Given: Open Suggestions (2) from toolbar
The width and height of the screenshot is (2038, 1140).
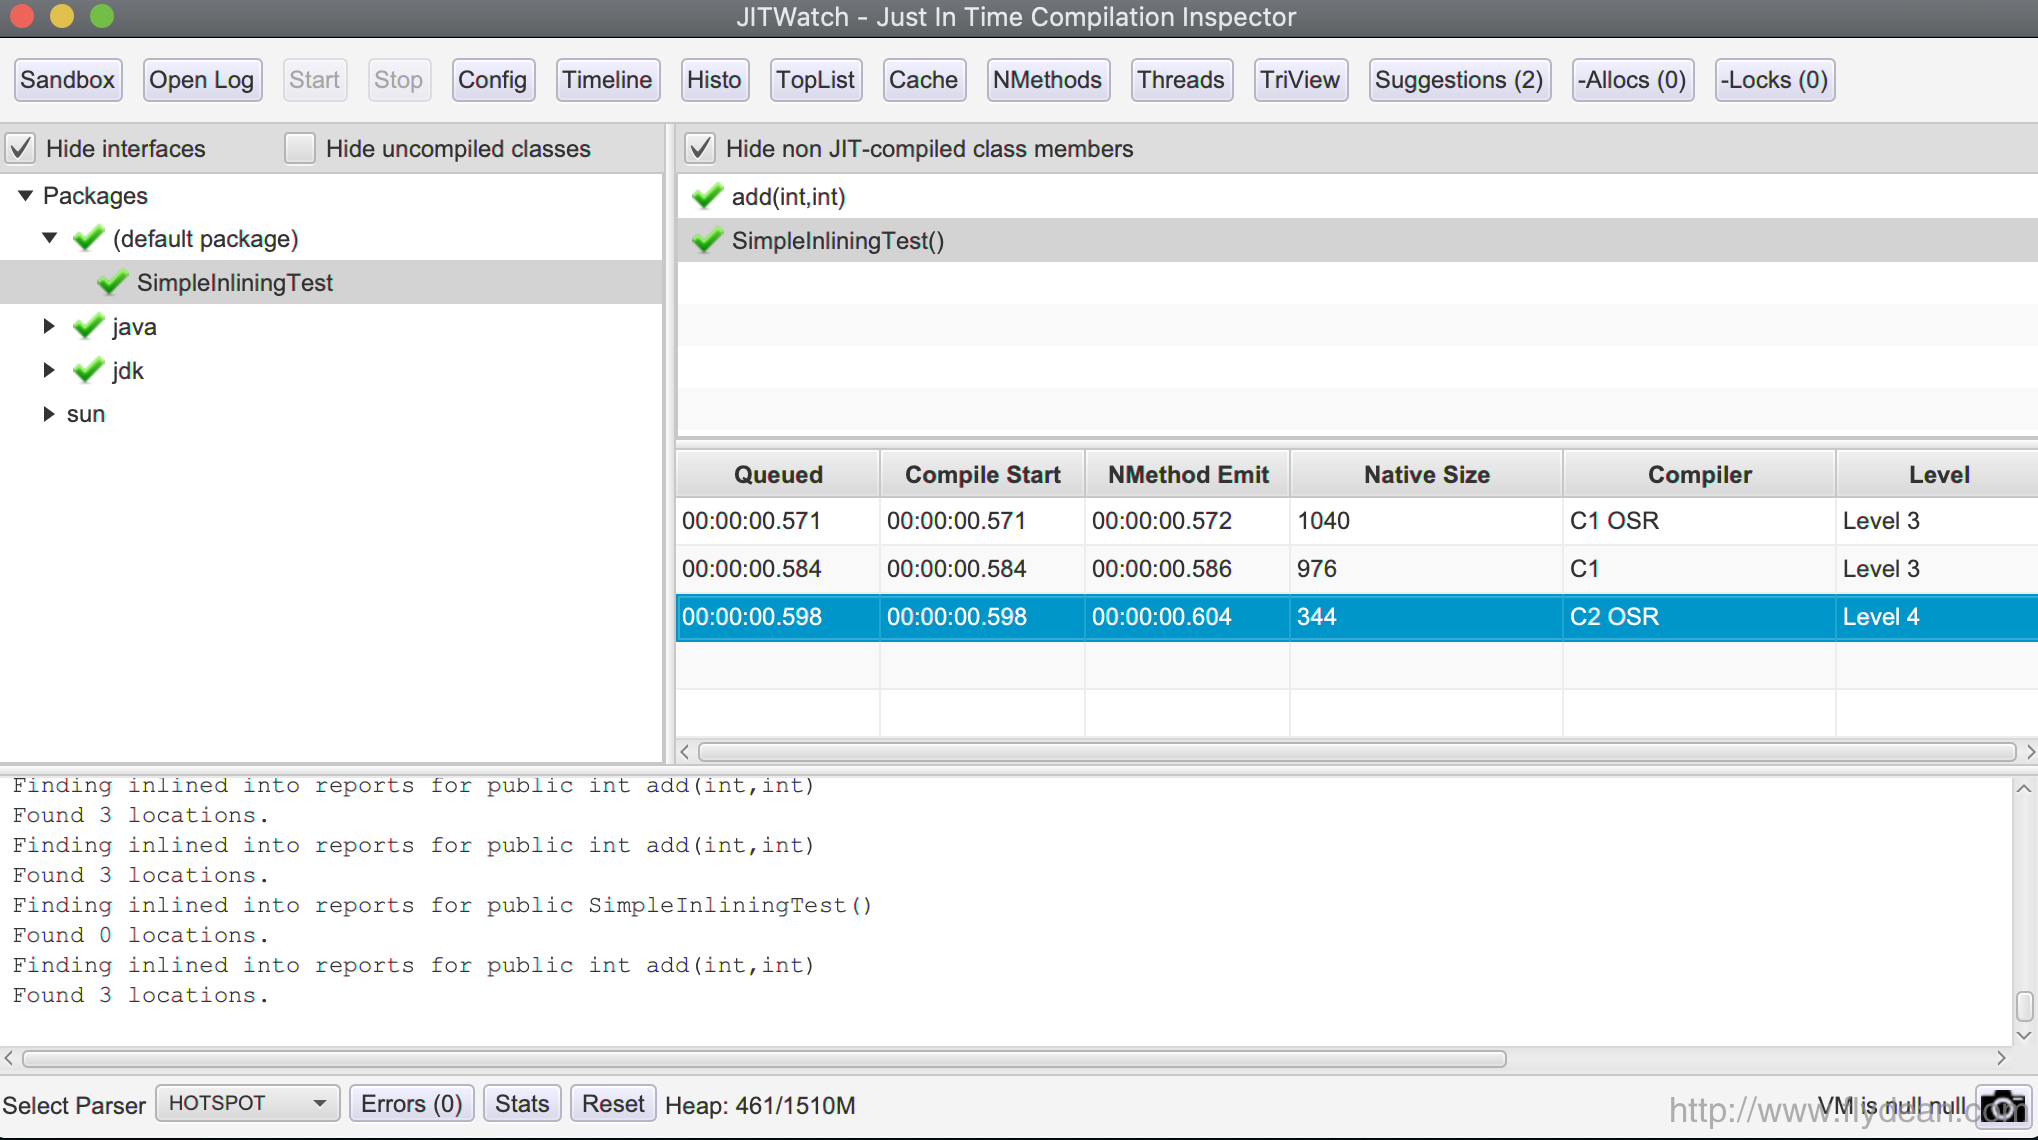Looking at the screenshot, I should [1458, 80].
